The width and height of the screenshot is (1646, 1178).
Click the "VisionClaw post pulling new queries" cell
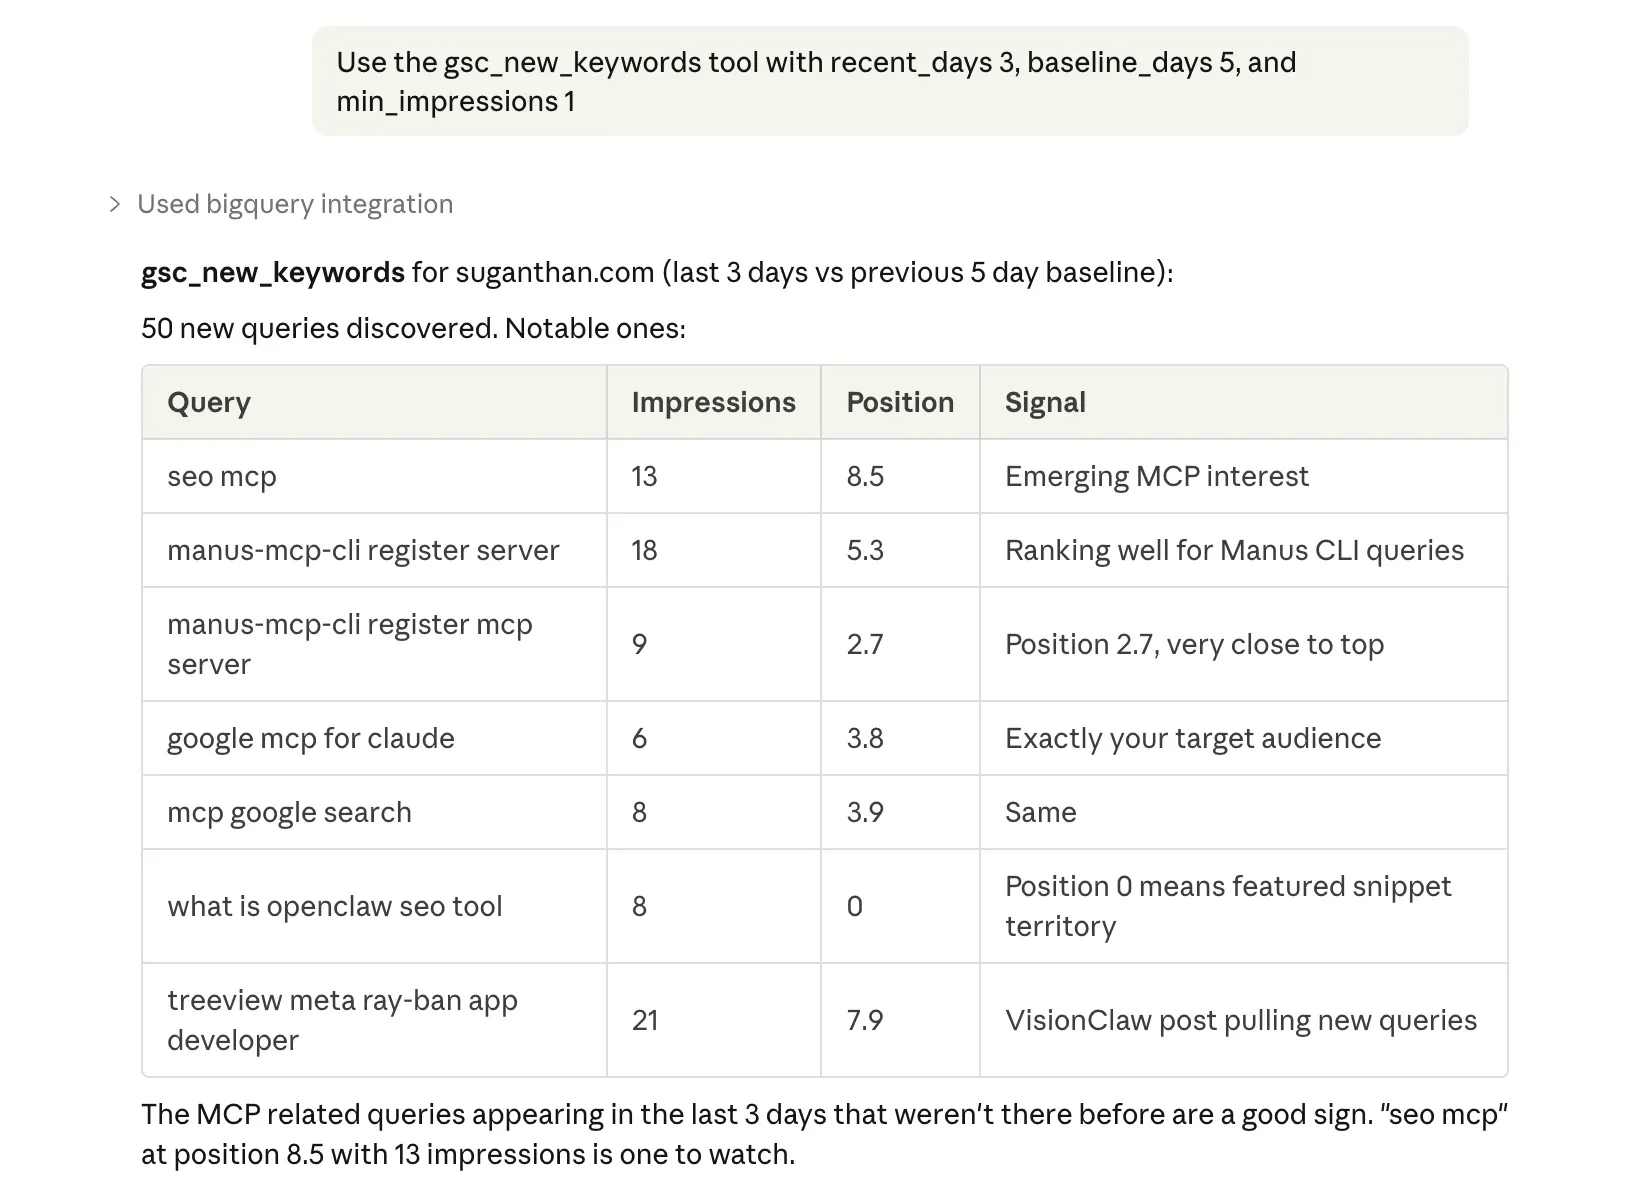click(x=1240, y=1021)
